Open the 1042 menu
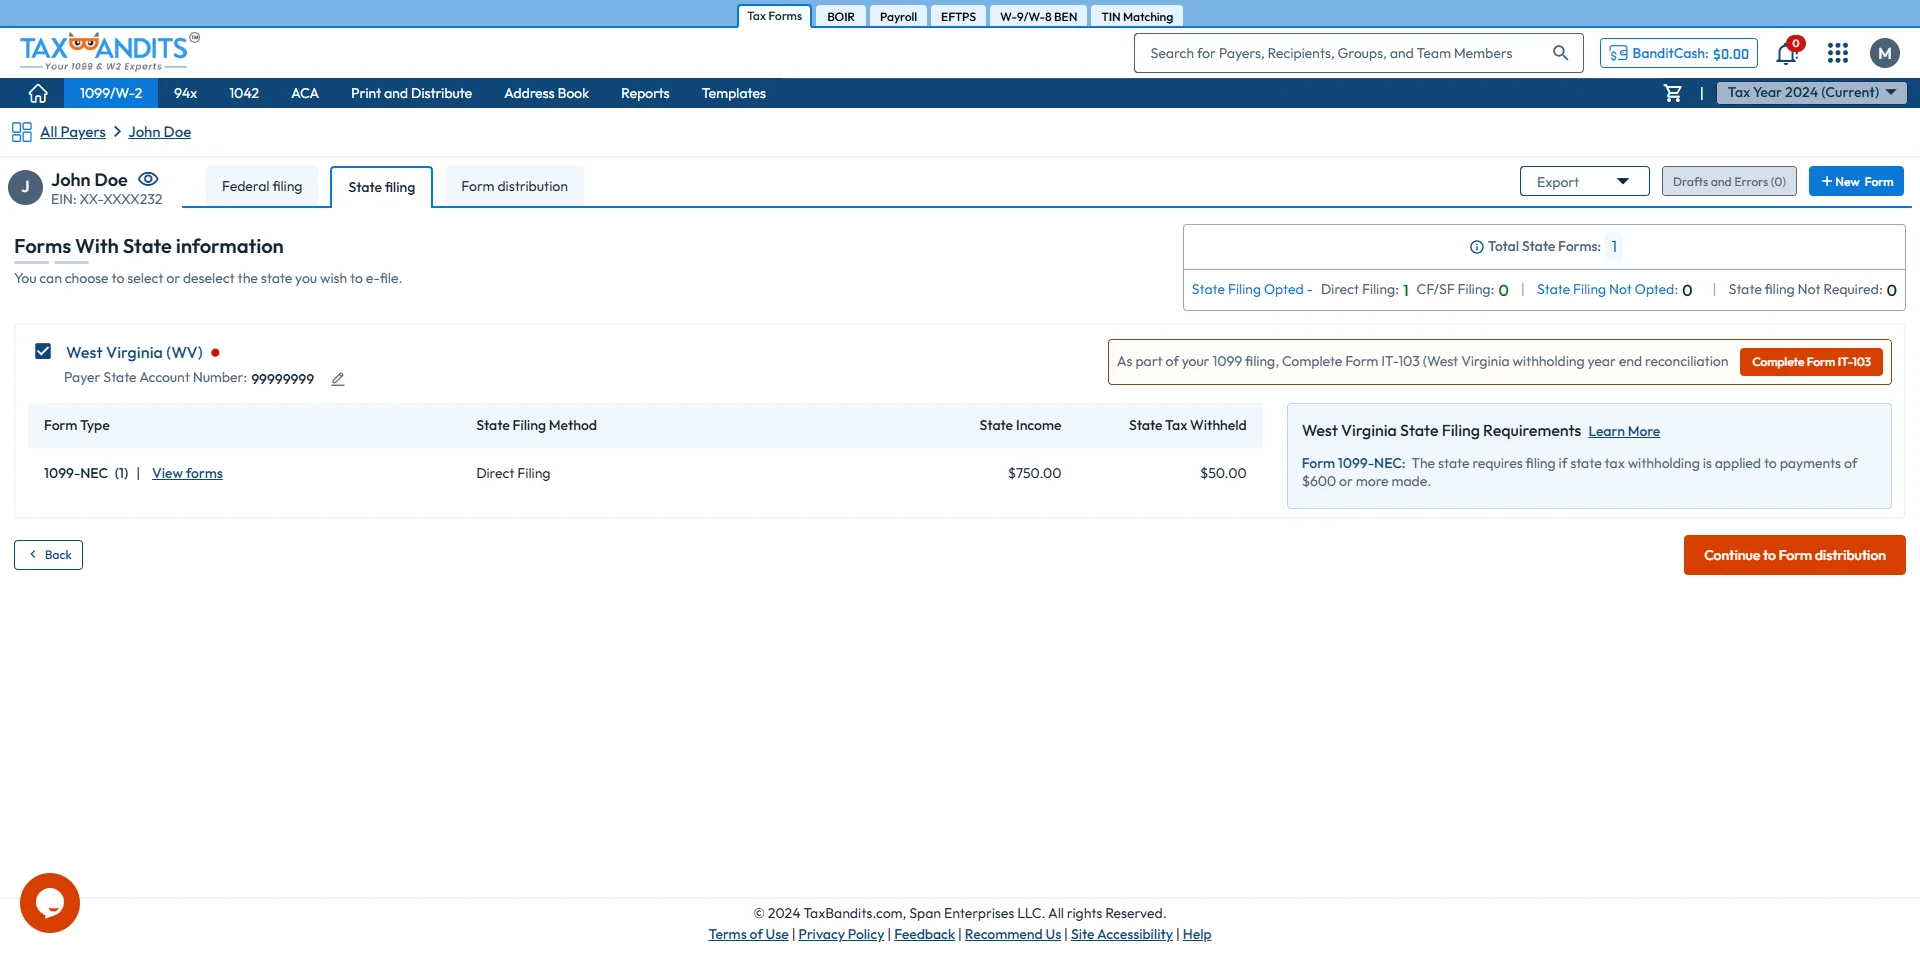Screen dimensions: 1920x953 (244, 93)
